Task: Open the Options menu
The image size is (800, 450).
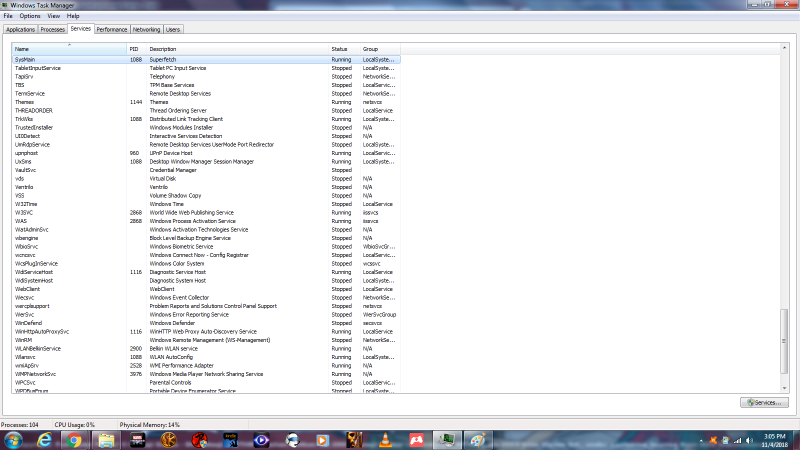Action: pos(30,16)
